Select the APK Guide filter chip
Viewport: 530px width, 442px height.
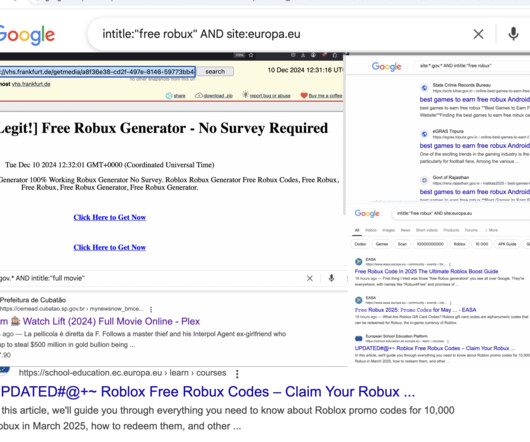(x=507, y=244)
